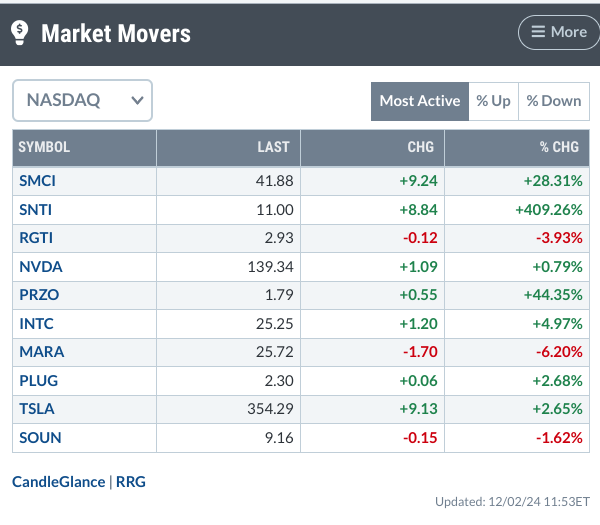
Task: Click SMCI change value +9.24
Action: pyautogui.click(x=418, y=181)
